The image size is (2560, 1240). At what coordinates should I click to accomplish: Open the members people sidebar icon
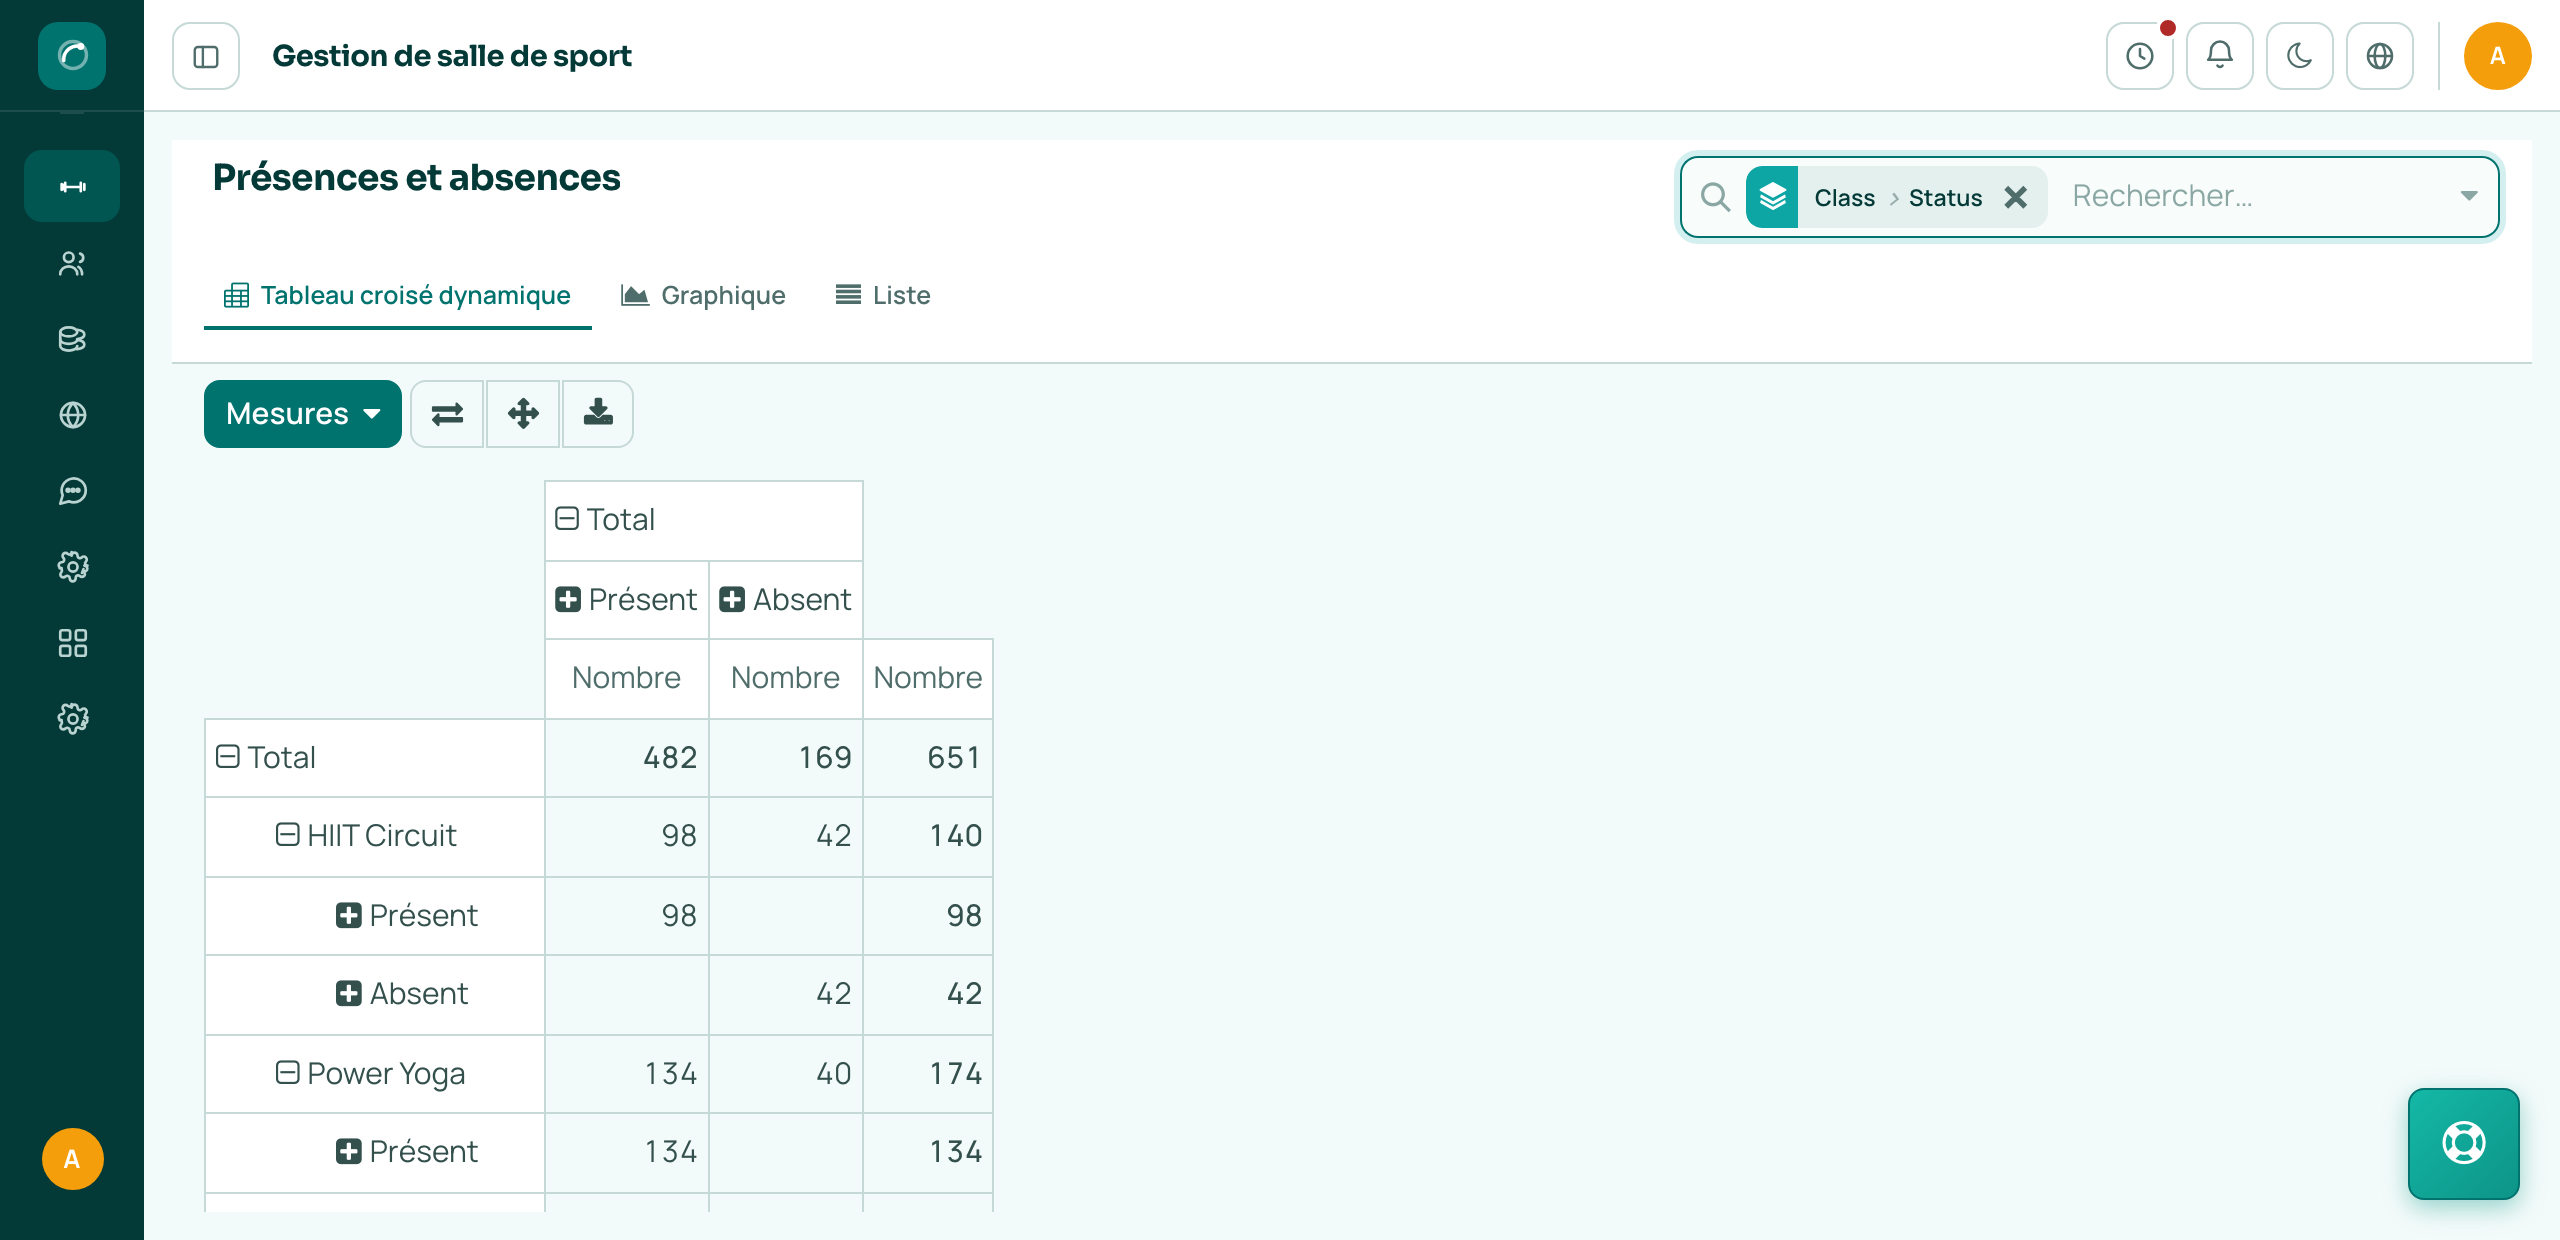(72, 263)
